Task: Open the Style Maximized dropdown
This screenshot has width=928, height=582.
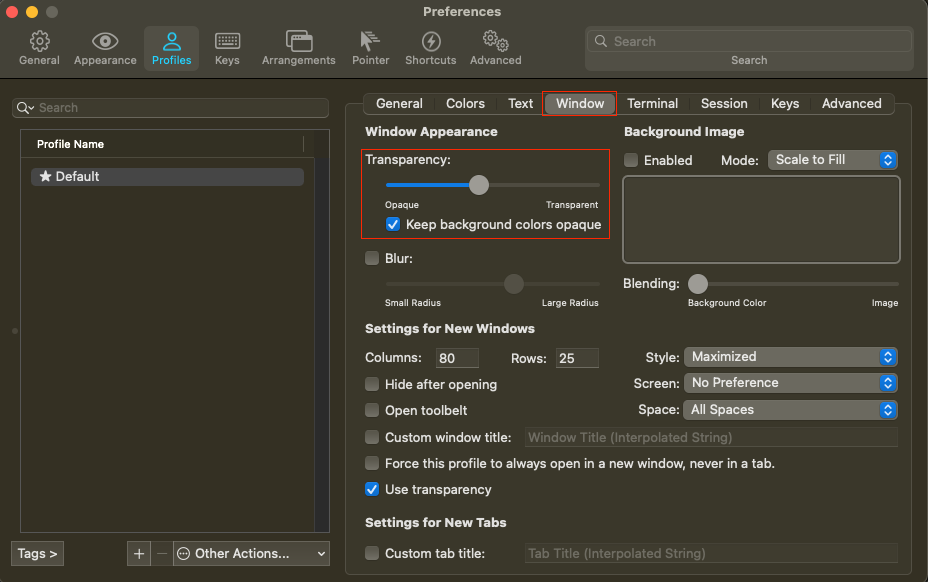Action: tap(791, 357)
